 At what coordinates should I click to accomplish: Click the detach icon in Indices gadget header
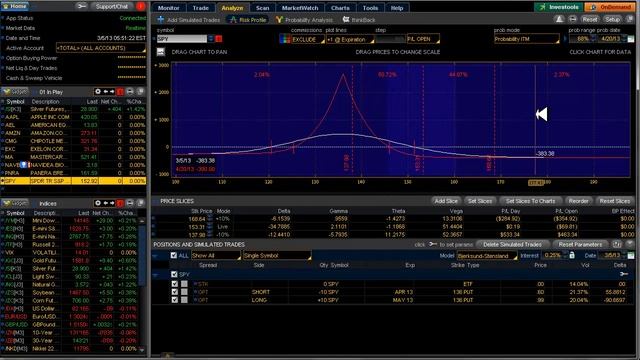140,203
